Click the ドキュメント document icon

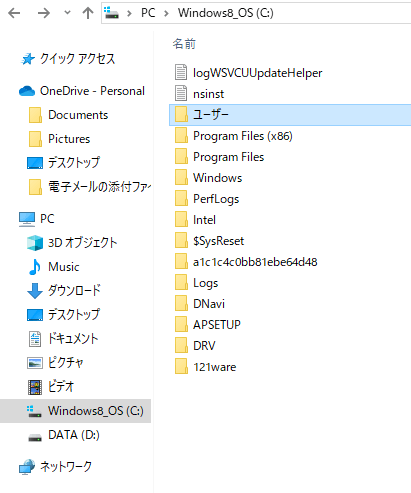click(x=35, y=339)
